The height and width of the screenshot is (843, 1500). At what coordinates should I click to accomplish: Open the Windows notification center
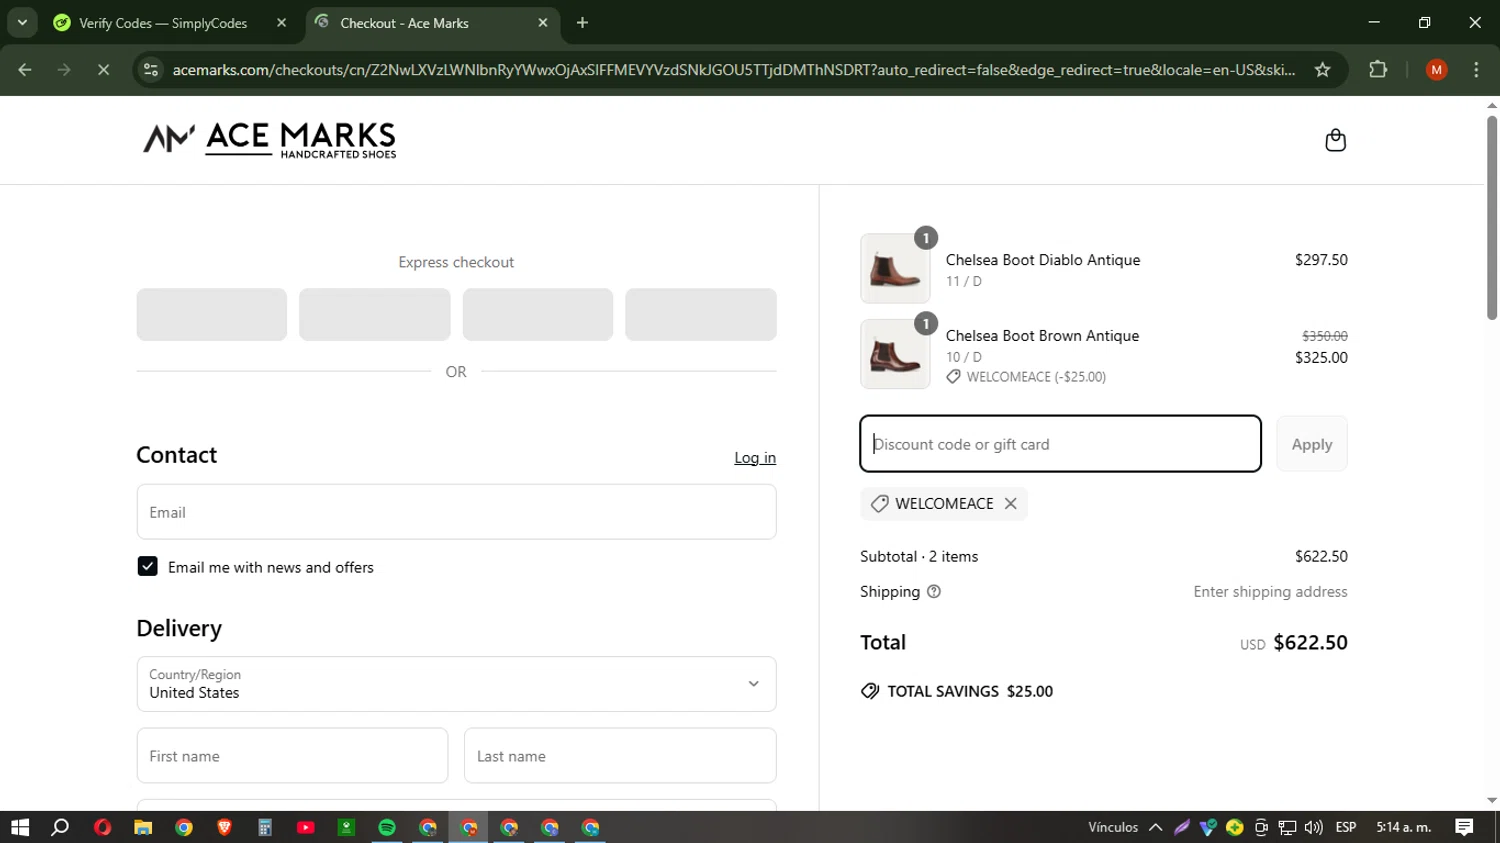(x=1464, y=827)
